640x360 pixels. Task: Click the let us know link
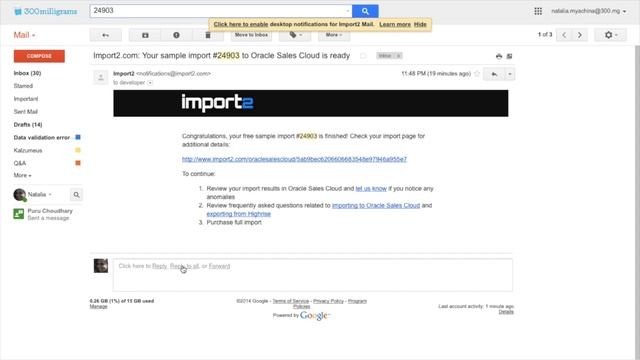pos(371,189)
